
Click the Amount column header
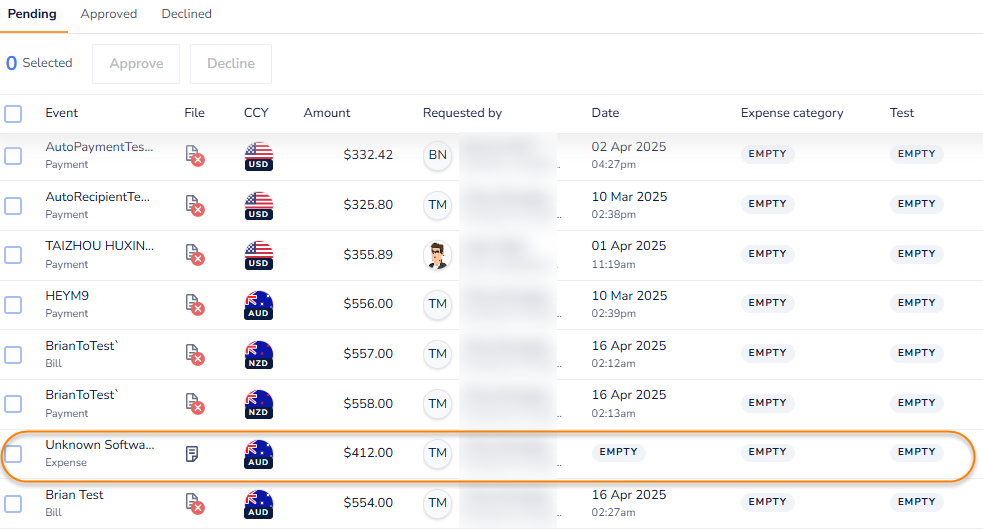pyautogui.click(x=327, y=113)
